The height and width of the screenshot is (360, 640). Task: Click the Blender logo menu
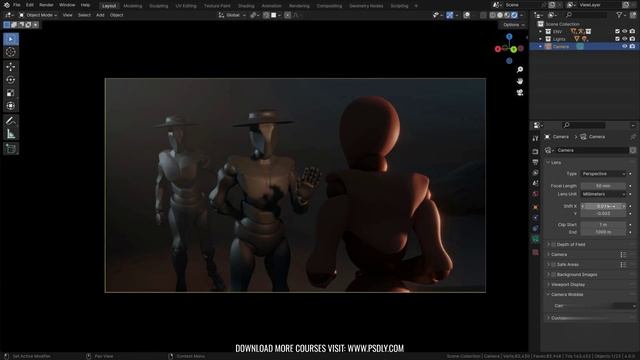tap(7, 5)
